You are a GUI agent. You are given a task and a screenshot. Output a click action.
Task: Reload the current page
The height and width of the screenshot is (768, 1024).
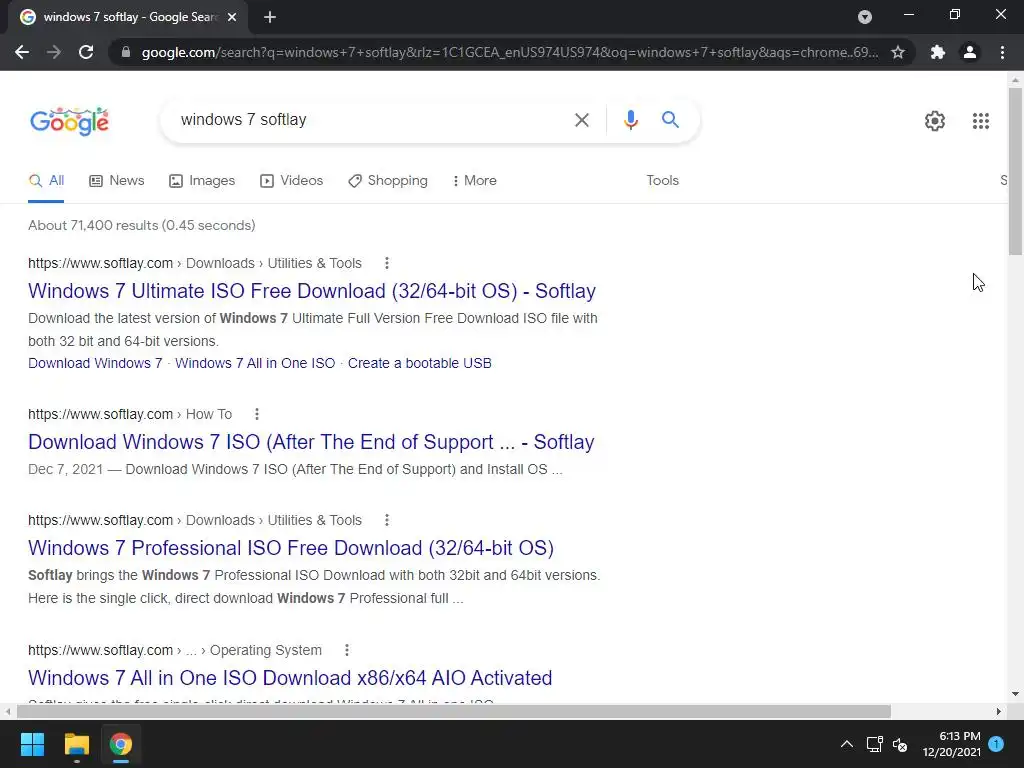coord(86,52)
